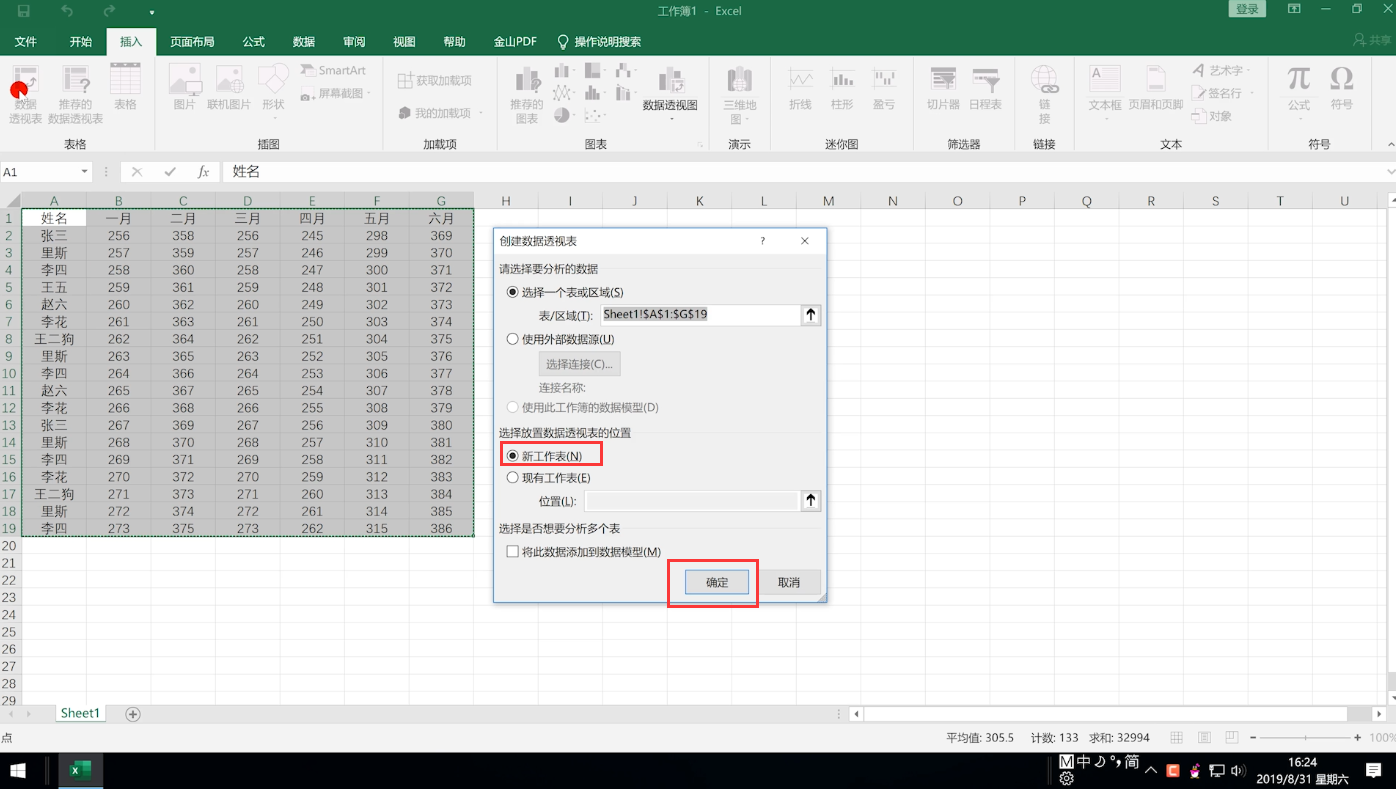Screen dimensions: 1396x789
Task: Click in the 位置 location input field
Action: [691, 500]
